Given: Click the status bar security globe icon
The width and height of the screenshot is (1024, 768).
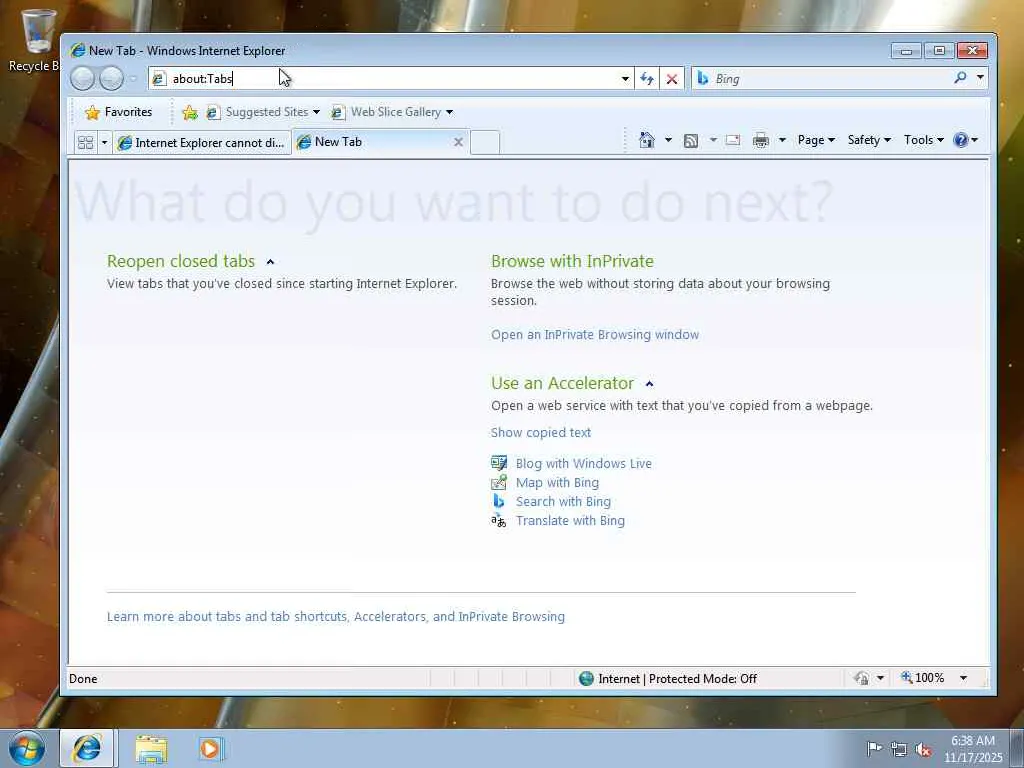Looking at the screenshot, I should pos(586,679).
